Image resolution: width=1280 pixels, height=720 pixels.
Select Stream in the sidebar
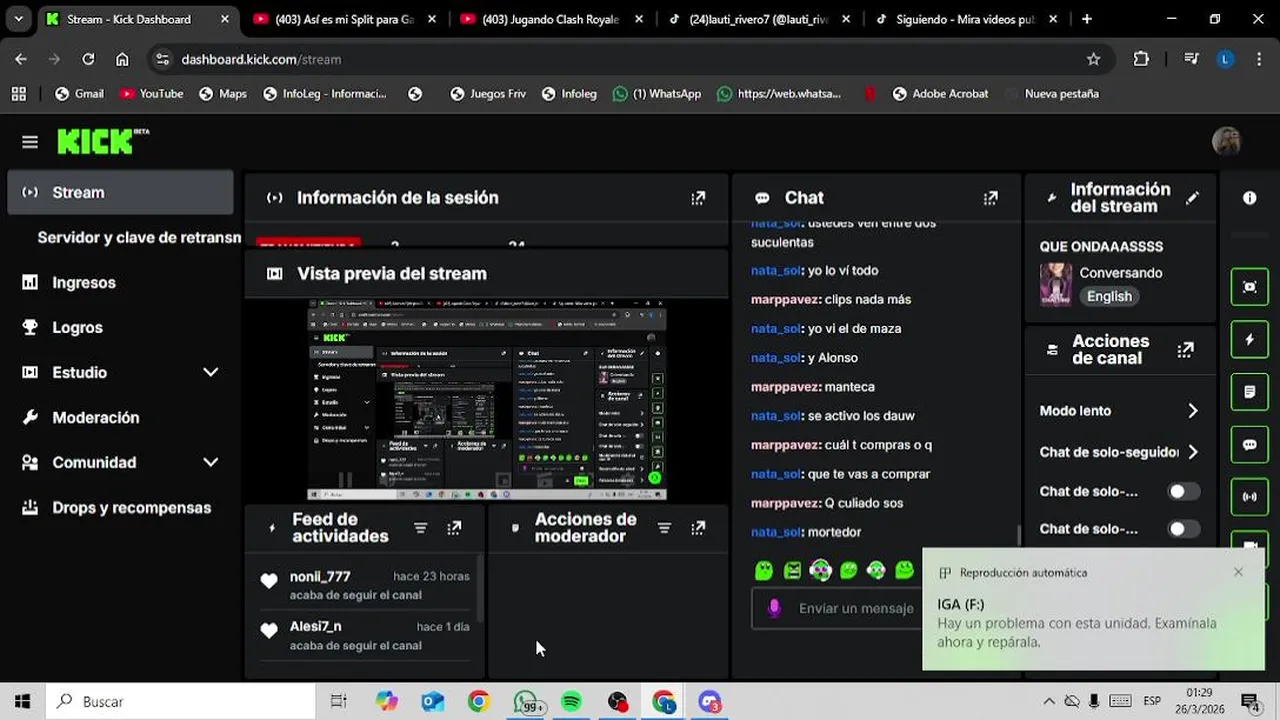point(120,193)
